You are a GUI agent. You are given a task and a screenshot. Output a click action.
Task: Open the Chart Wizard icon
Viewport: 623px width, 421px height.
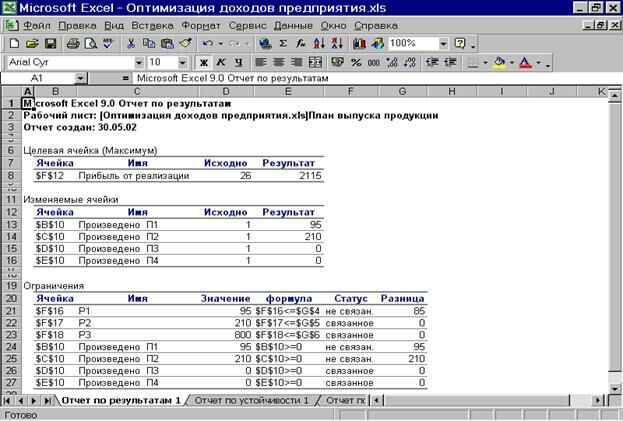tap(359, 44)
